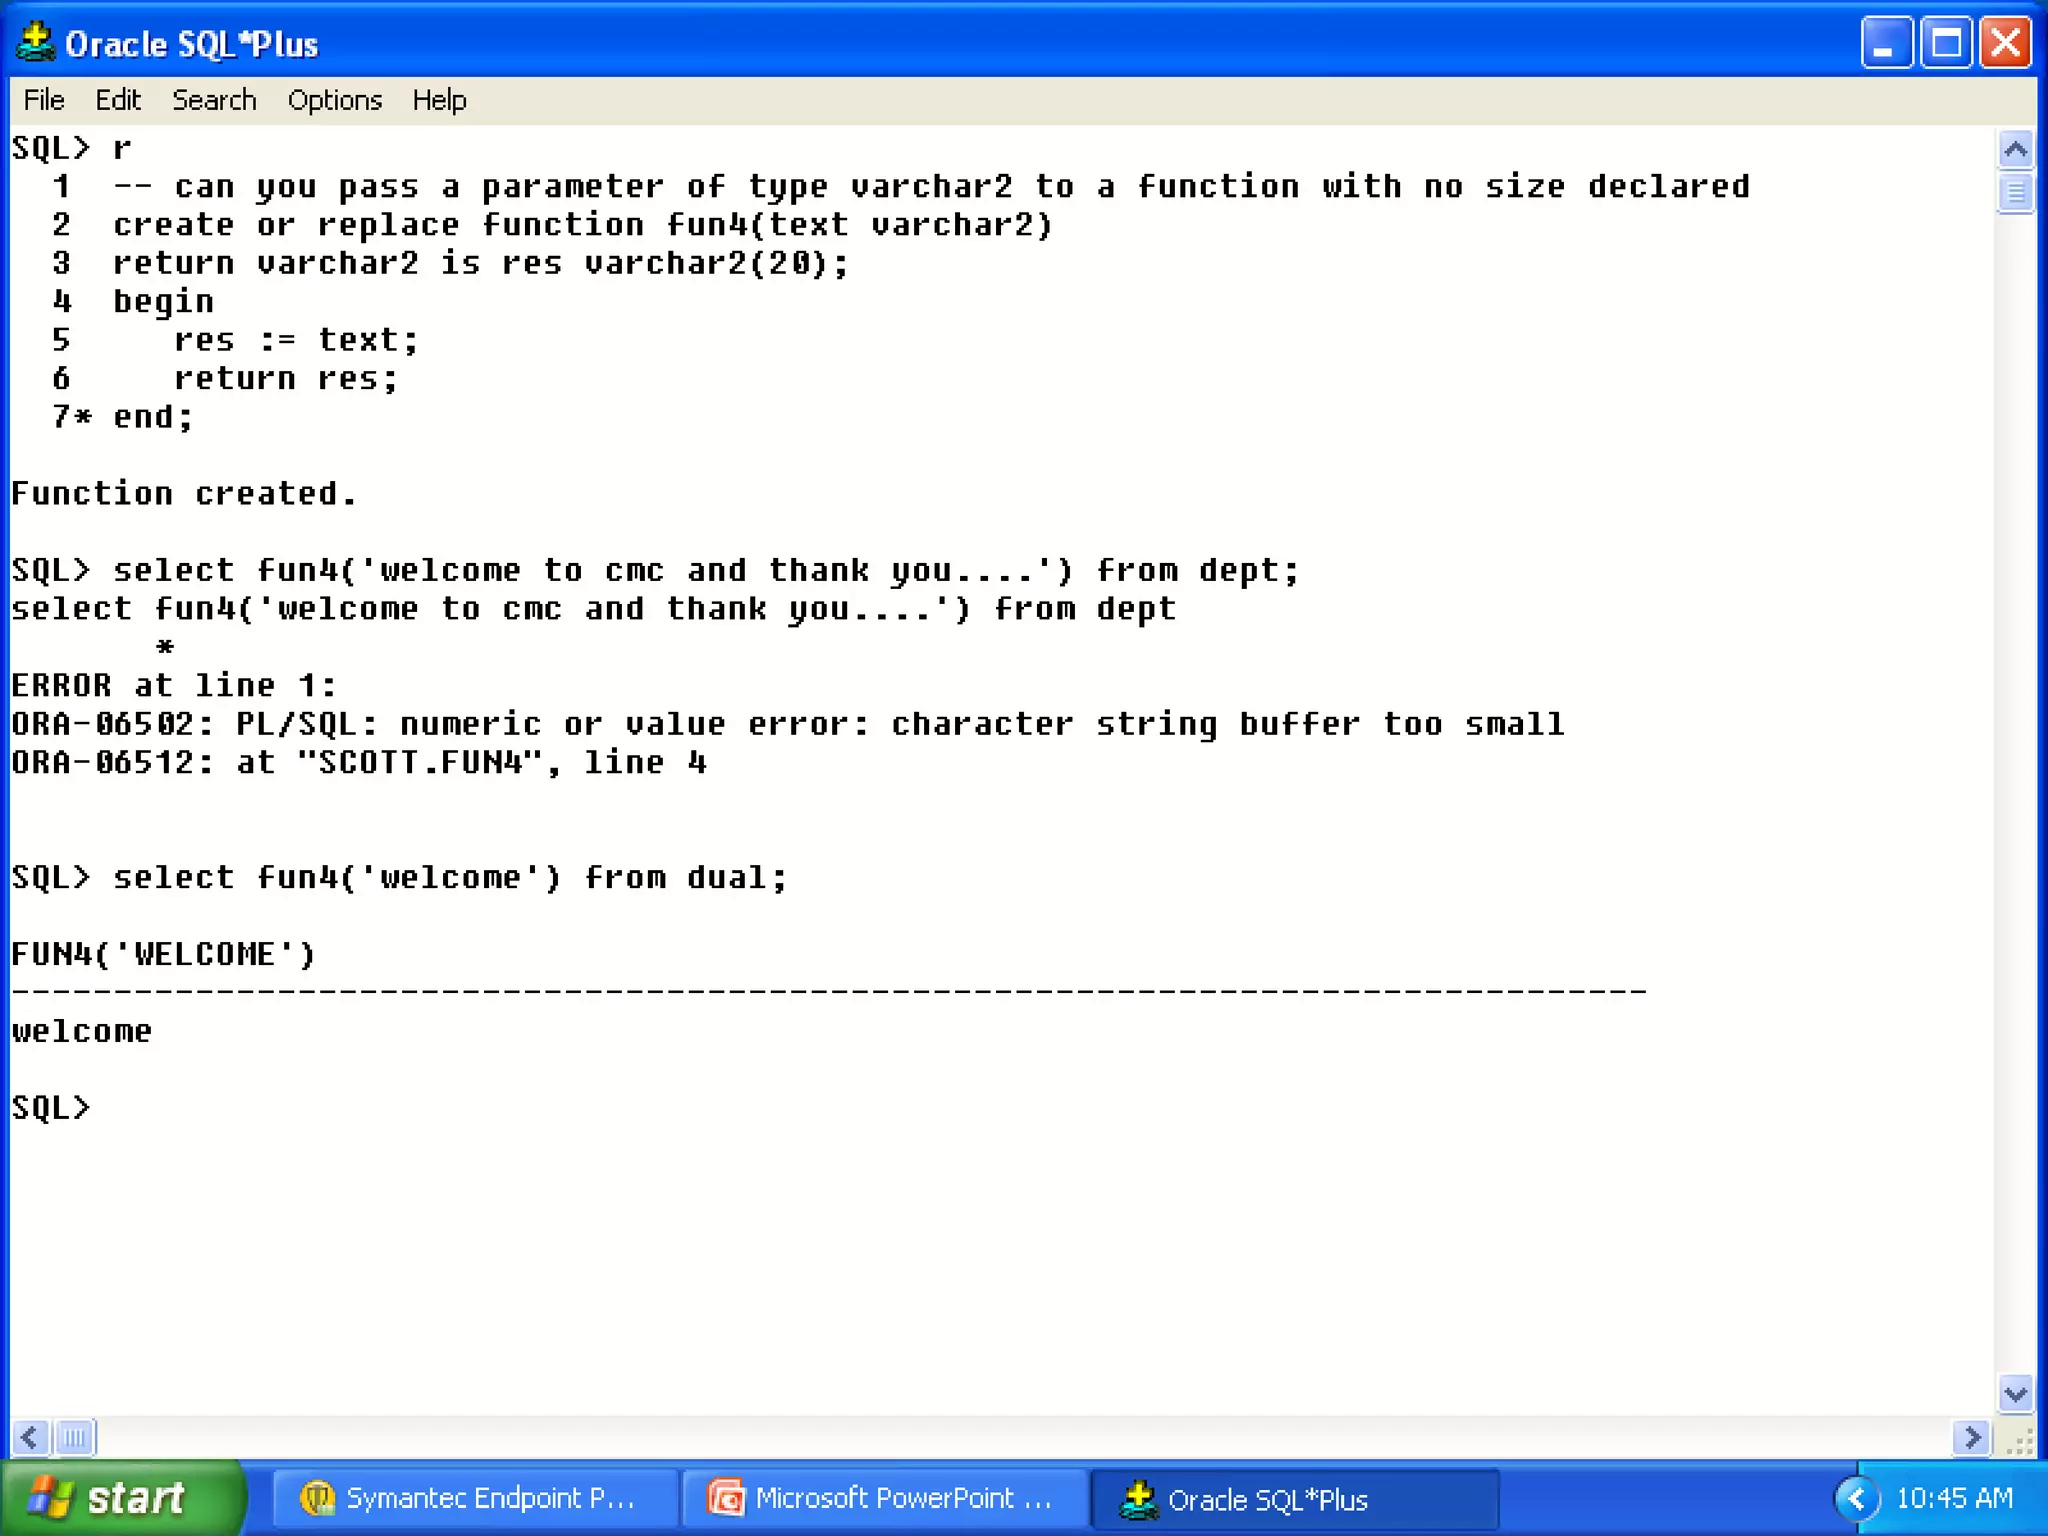
Task: Open the Help menu
Action: (x=439, y=100)
